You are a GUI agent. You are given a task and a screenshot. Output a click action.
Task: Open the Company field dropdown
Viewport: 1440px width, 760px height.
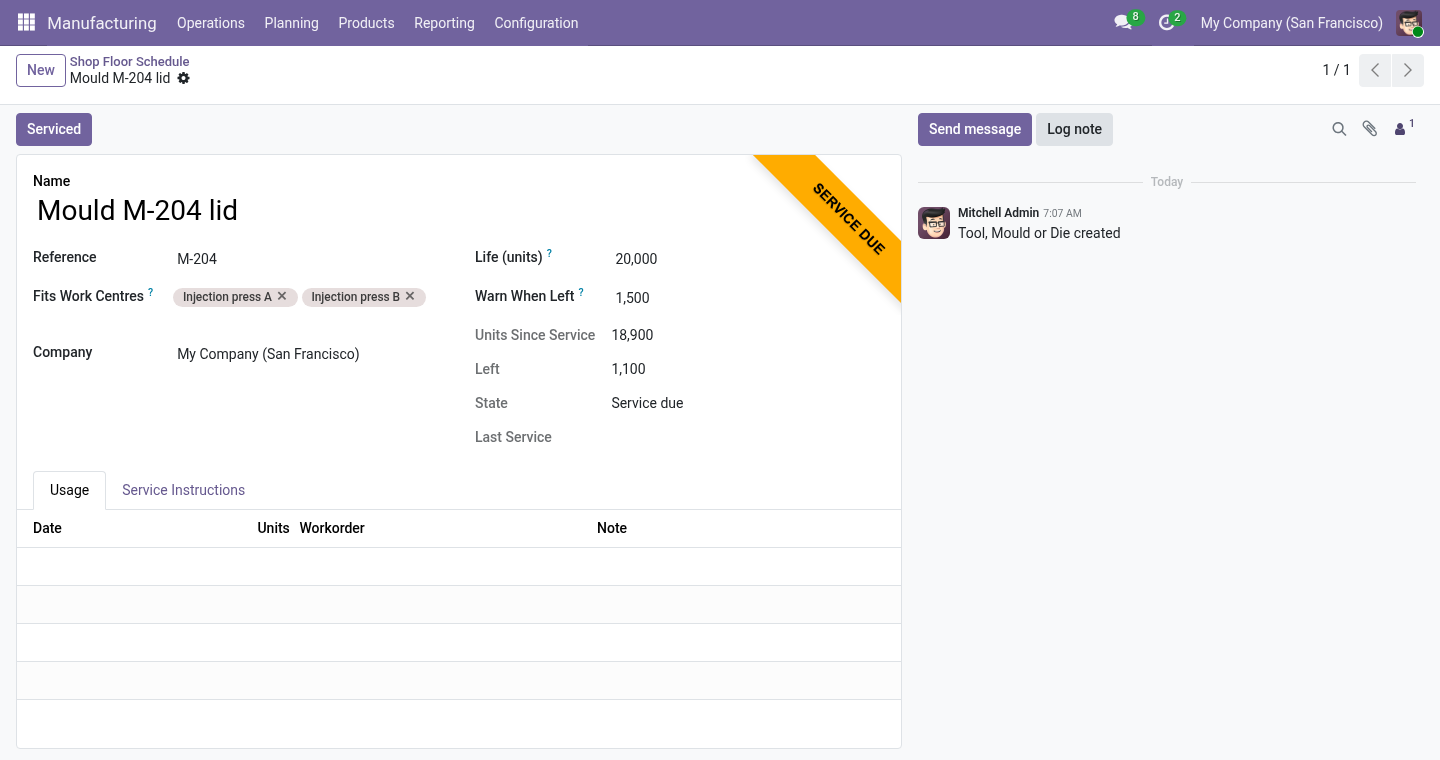pos(310,354)
